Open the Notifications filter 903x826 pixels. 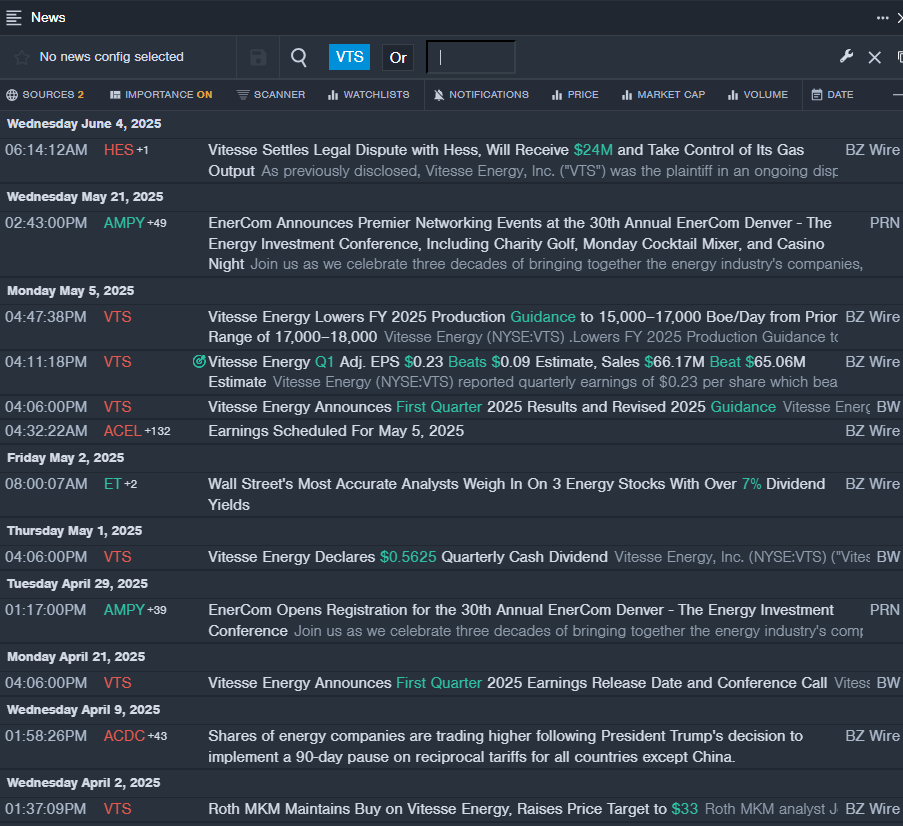[481, 94]
